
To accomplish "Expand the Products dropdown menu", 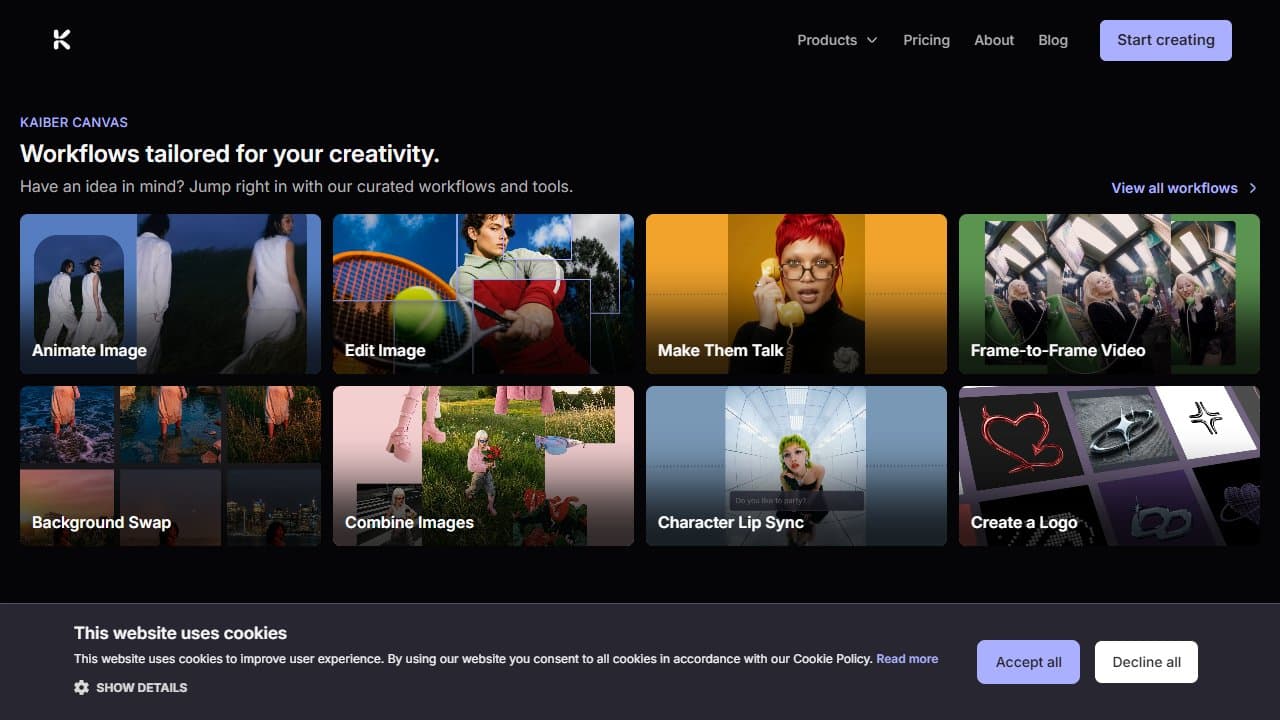I will click(837, 40).
